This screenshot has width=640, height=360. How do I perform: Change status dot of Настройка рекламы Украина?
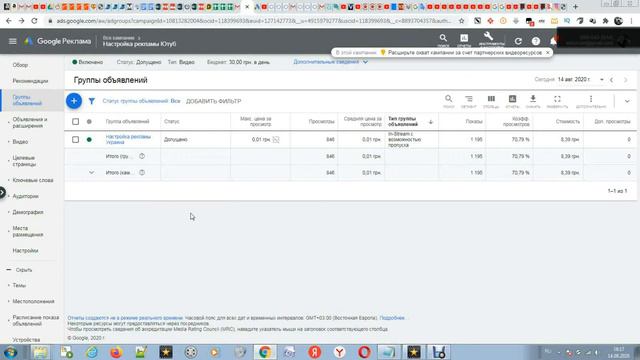point(89,140)
